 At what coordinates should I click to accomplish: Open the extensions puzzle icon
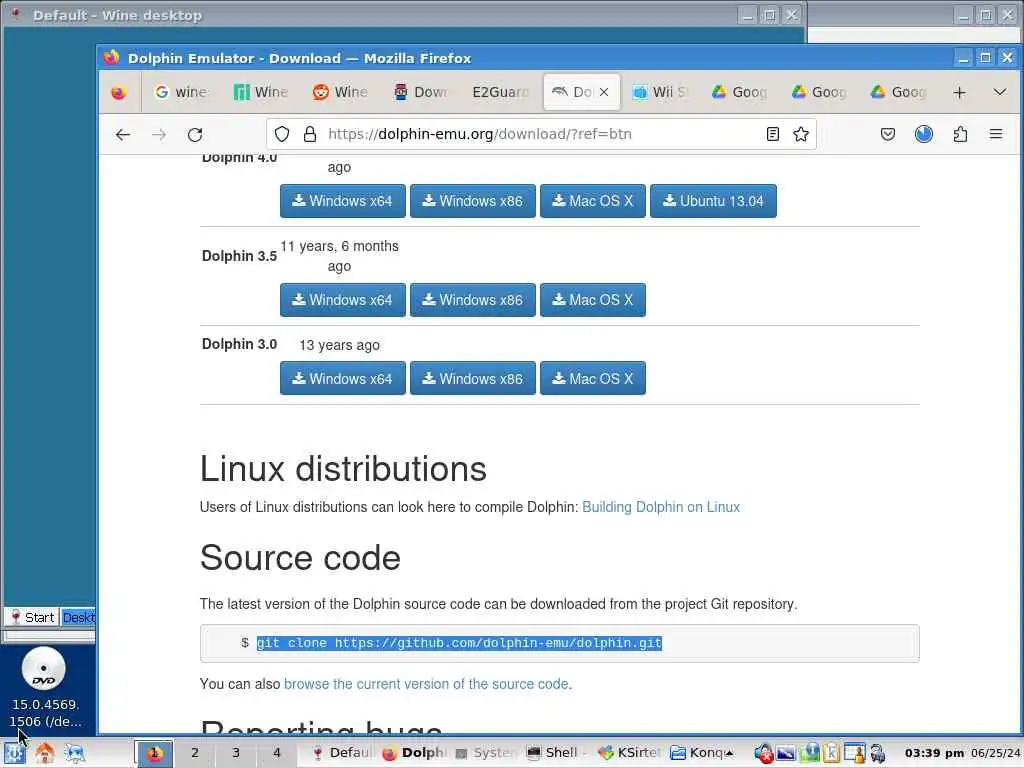960,135
